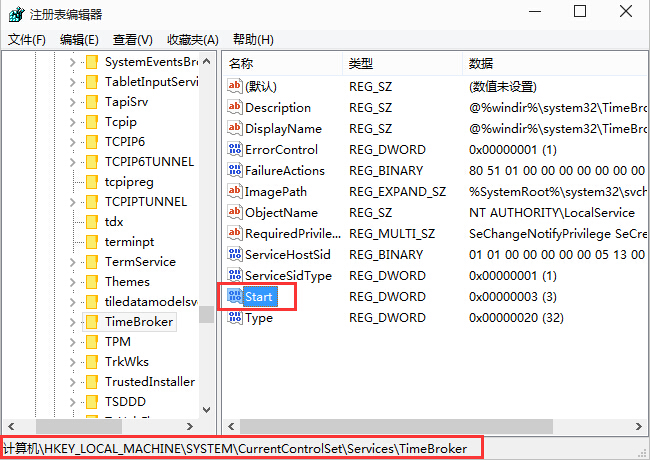Click the REG_EXPAND_SZ type cell

397,192
